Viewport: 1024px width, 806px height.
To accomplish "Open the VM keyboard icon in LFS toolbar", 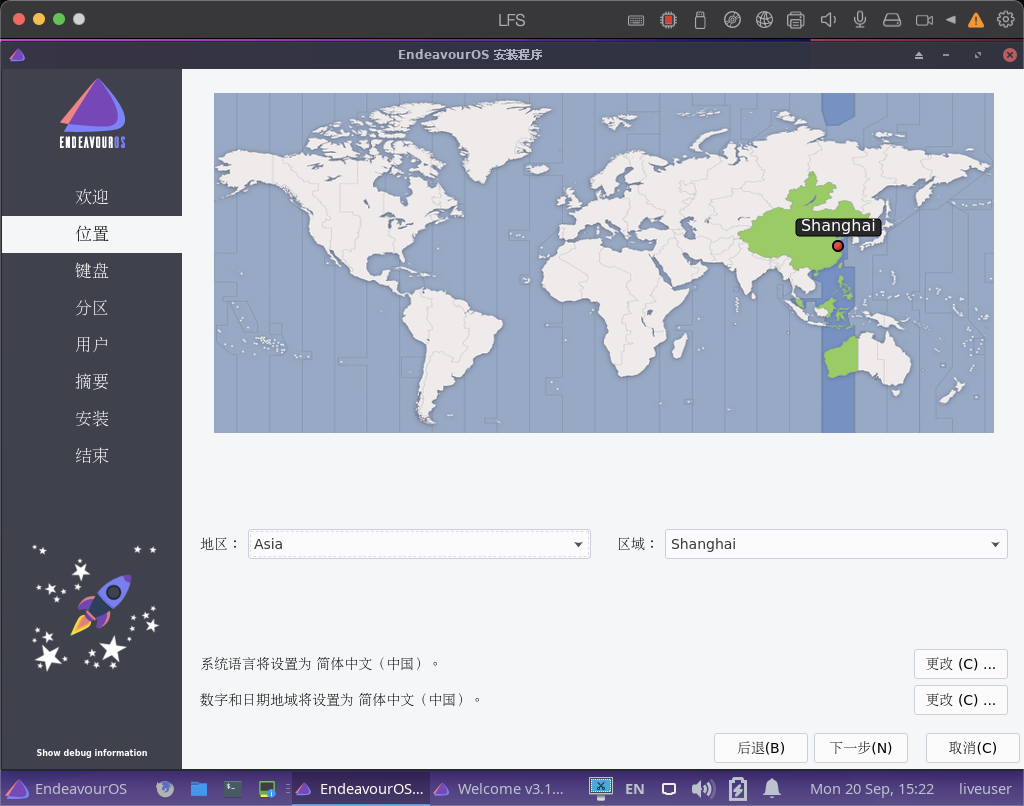I will click(635, 20).
